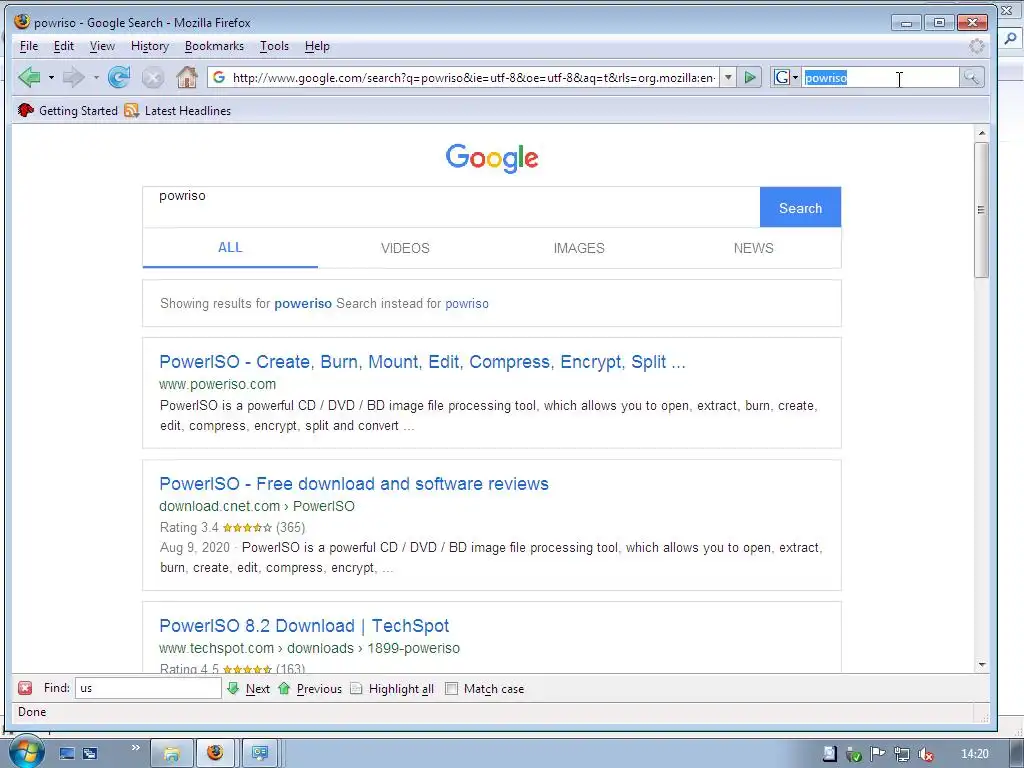Open the third taskbar application button

coord(260,754)
